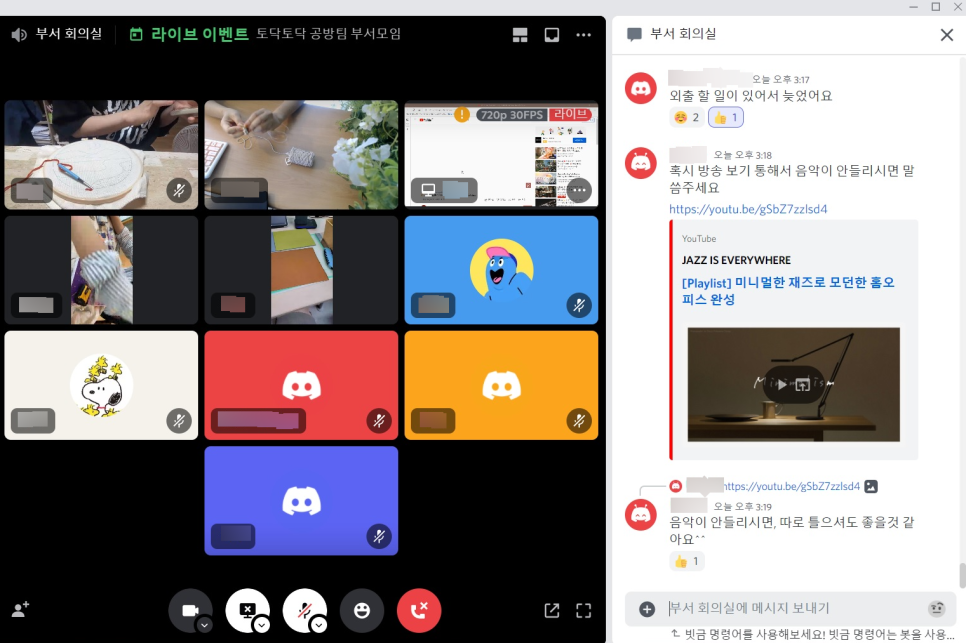
Task: Click the speaker icon beside 부서 회의실
Action: tap(19, 34)
